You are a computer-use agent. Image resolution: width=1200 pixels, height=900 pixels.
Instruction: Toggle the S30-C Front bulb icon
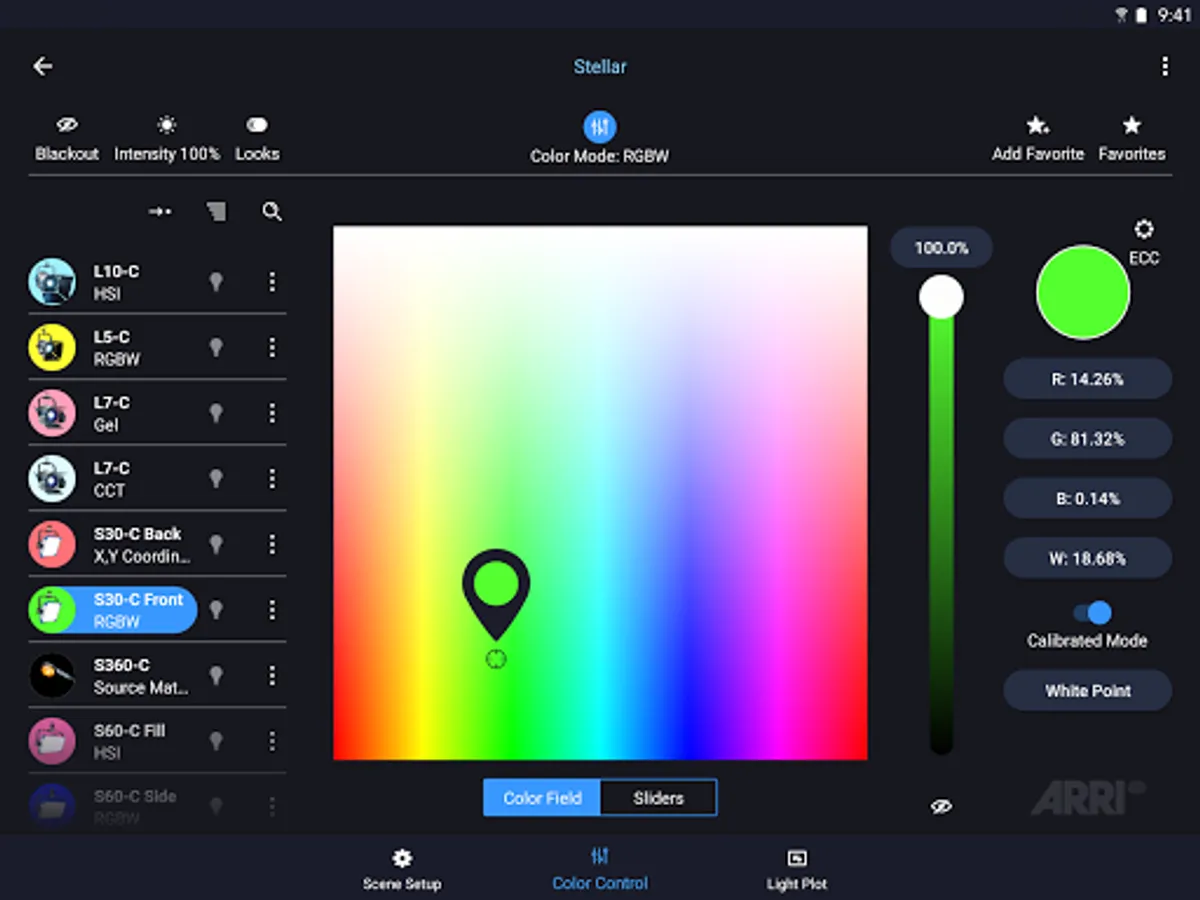click(215, 610)
